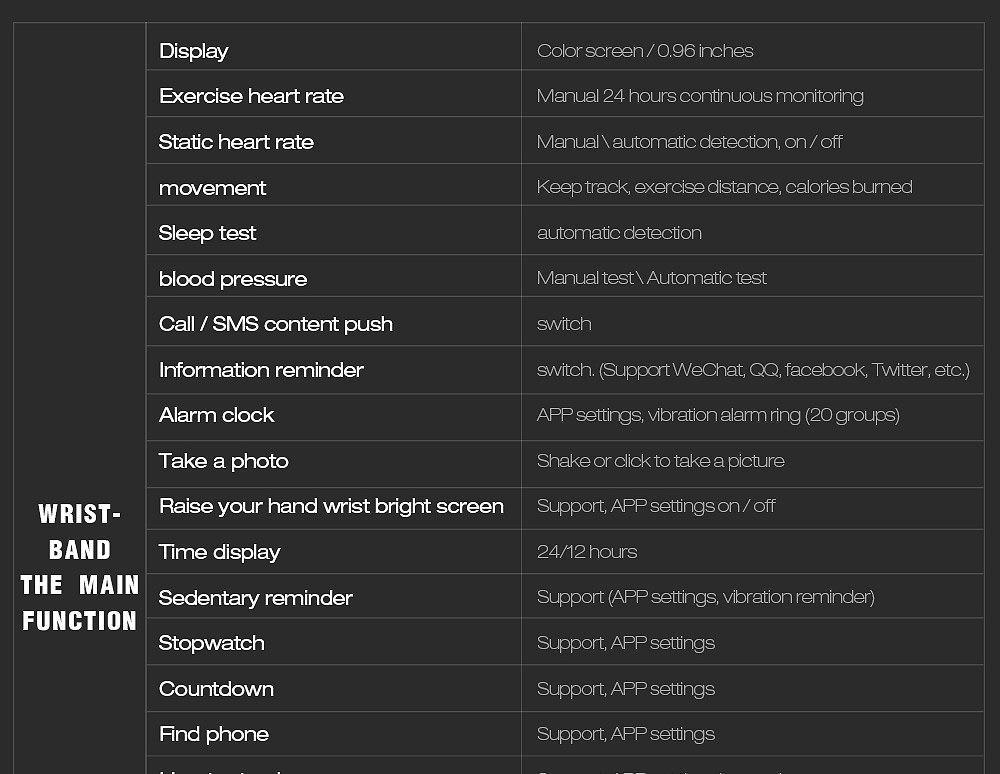Image resolution: width=1000 pixels, height=774 pixels.
Task: Select the "24/12 hours" time display value
Action: pyautogui.click(x=587, y=552)
